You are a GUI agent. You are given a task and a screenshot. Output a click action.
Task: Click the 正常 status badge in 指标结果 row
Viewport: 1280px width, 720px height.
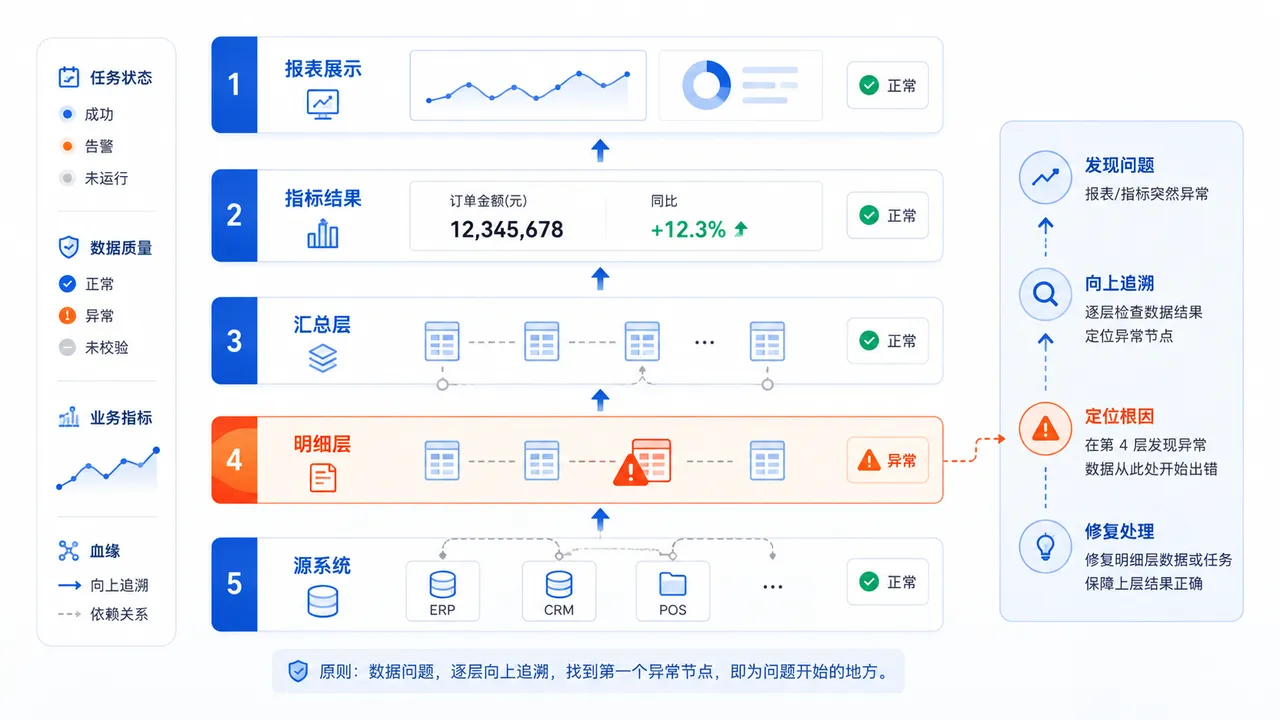pyautogui.click(x=888, y=215)
